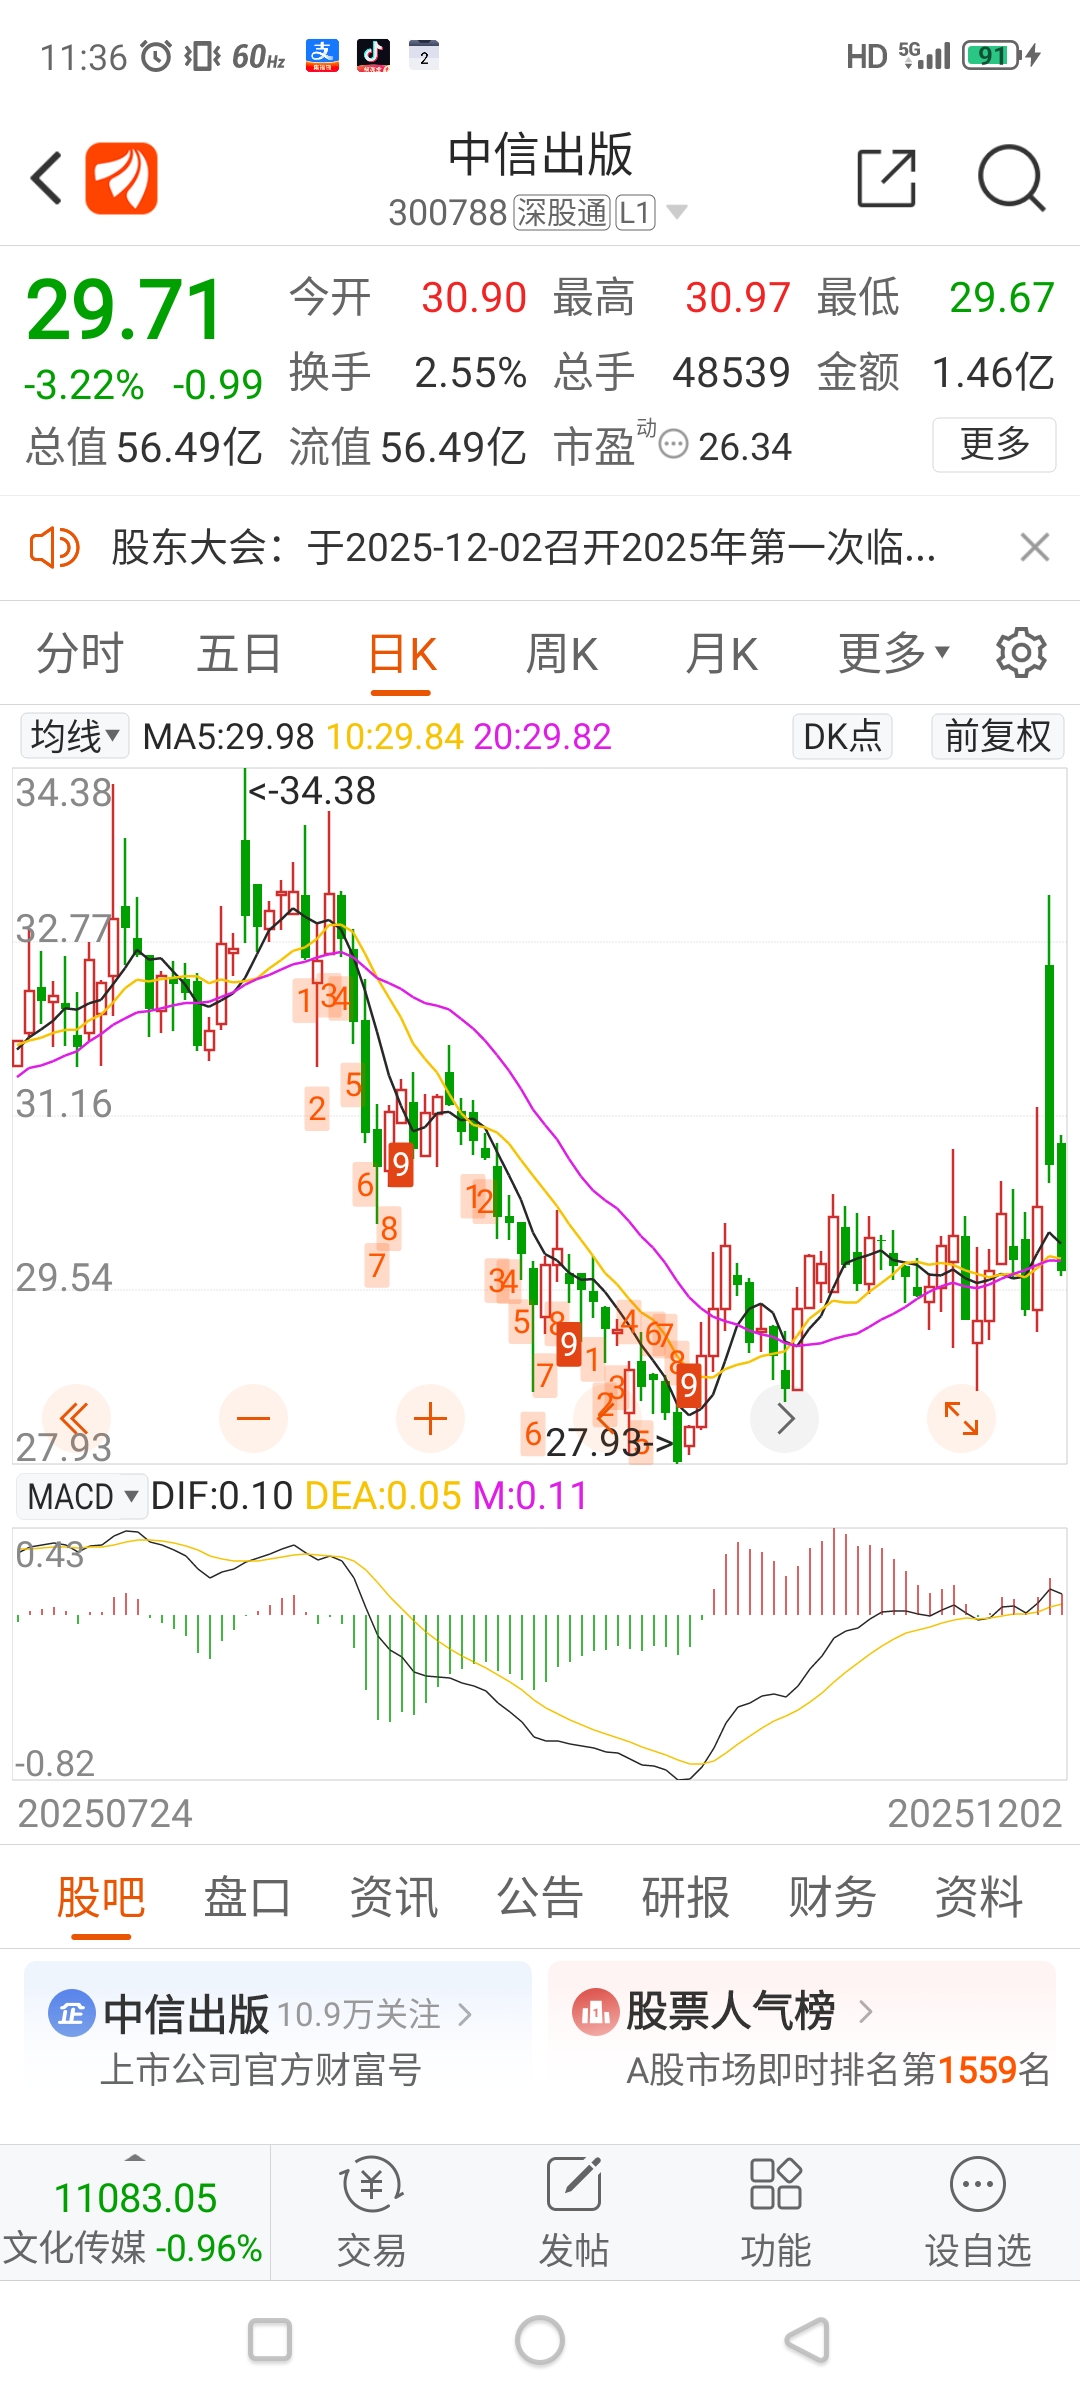The height and width of the screenshot is (2400, 1080).
Task: Switch to 月K chart tab
Action: point(722,654)
